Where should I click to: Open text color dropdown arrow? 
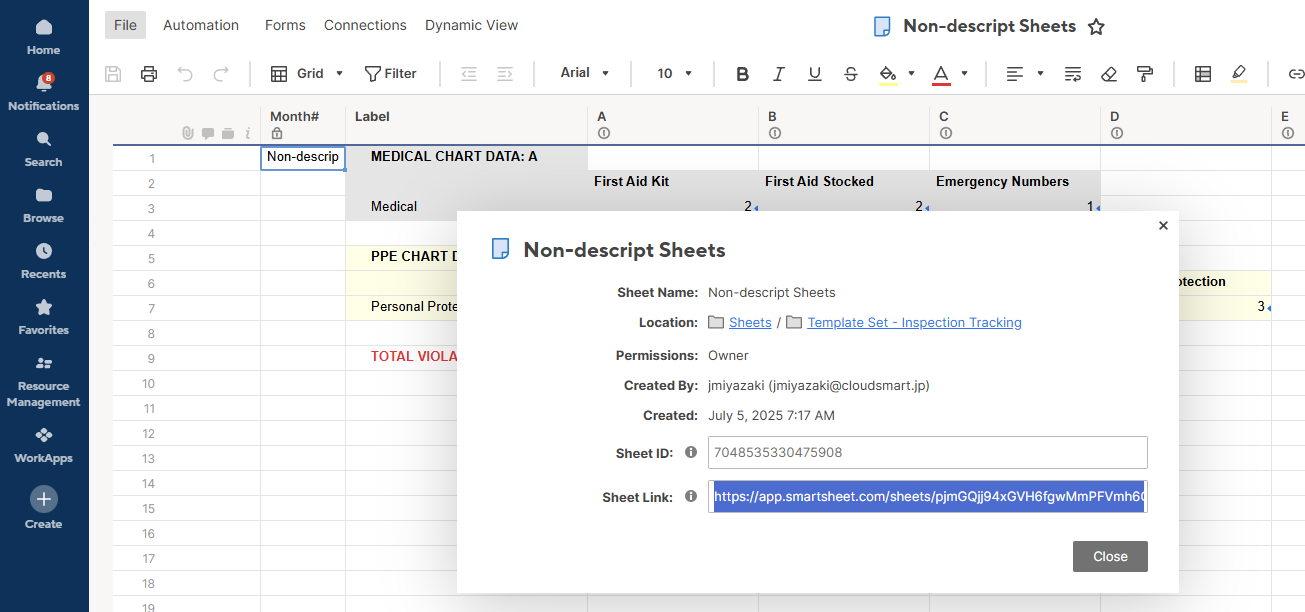(x=964, y=73)
